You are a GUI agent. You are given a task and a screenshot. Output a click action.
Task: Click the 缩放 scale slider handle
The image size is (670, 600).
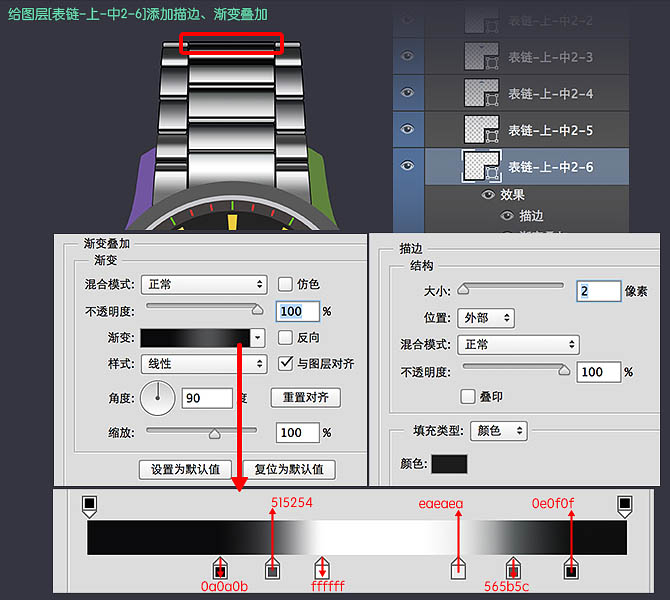(x=215, y=434)
